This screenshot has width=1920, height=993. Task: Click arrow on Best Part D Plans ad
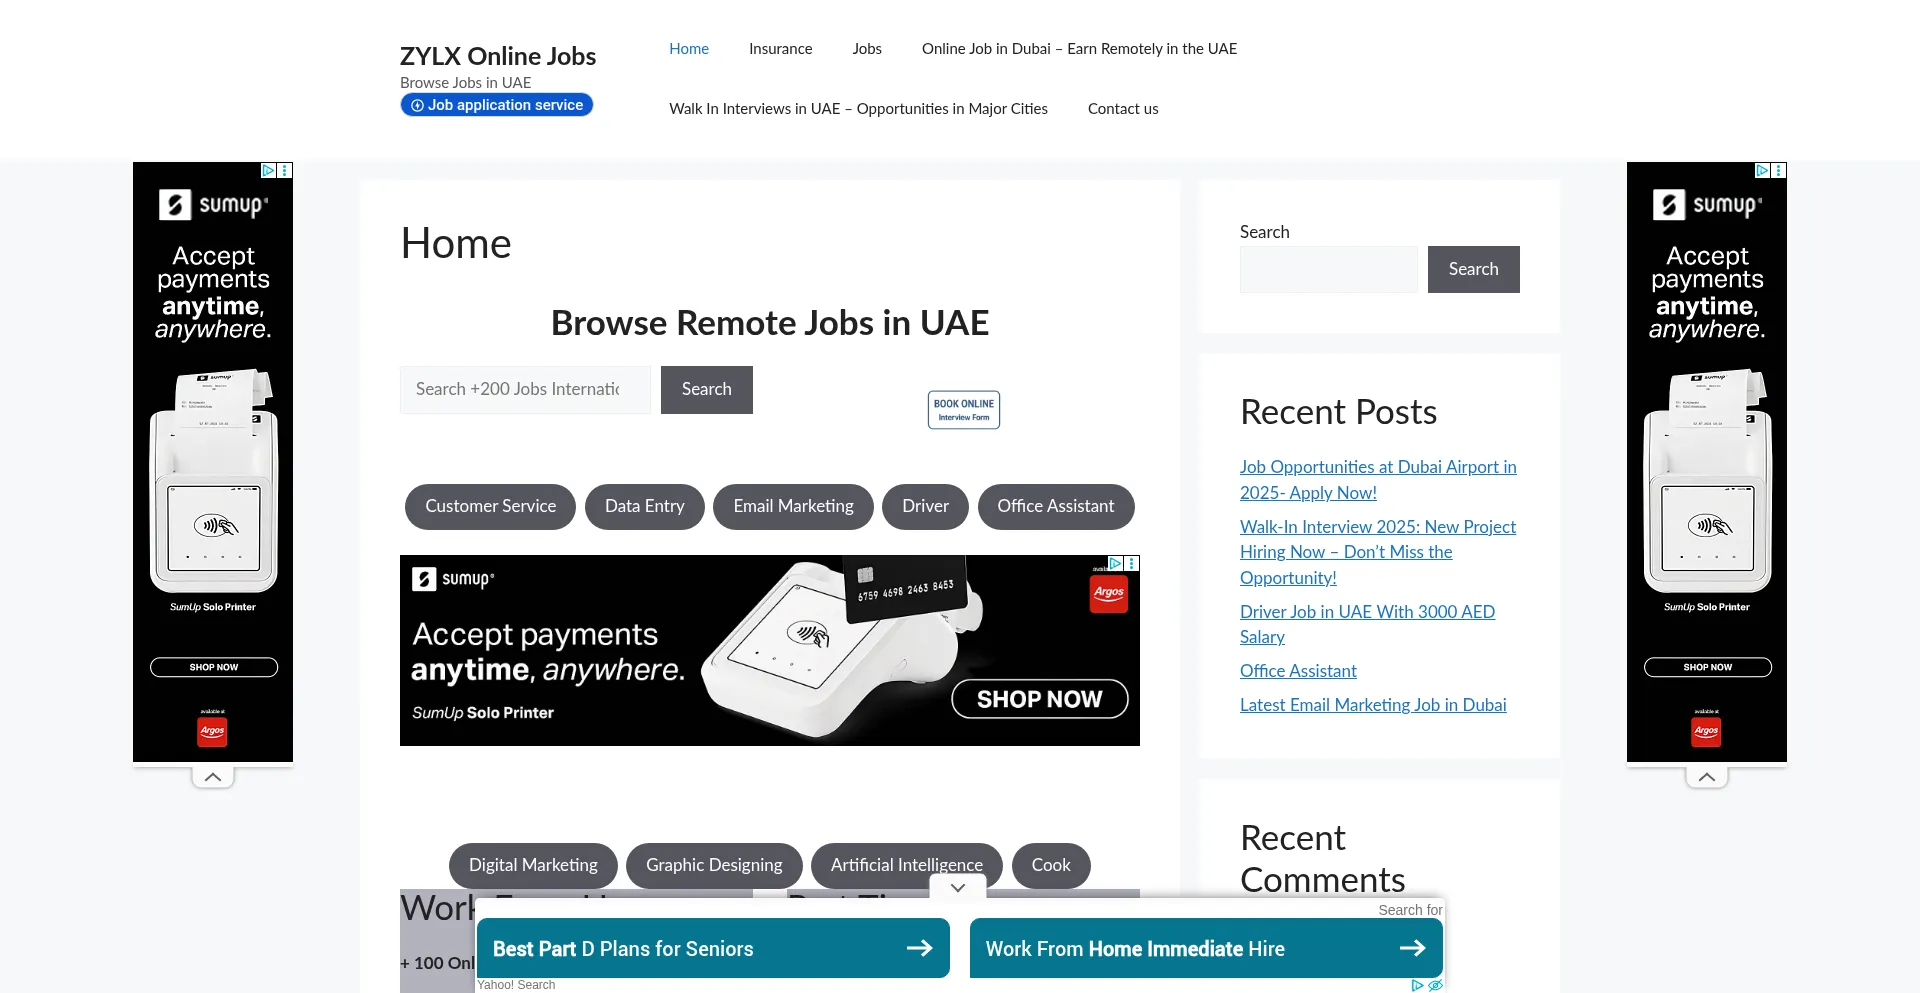tap(919, 948)
